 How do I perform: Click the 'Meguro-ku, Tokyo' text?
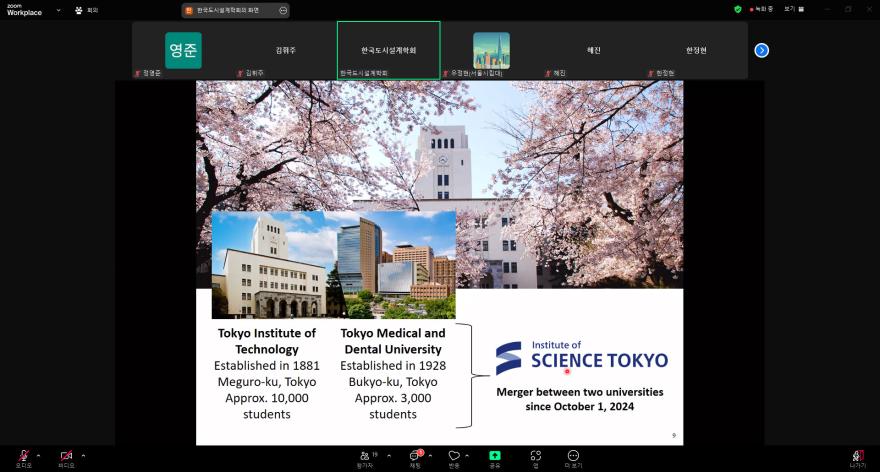coord(267,382)
